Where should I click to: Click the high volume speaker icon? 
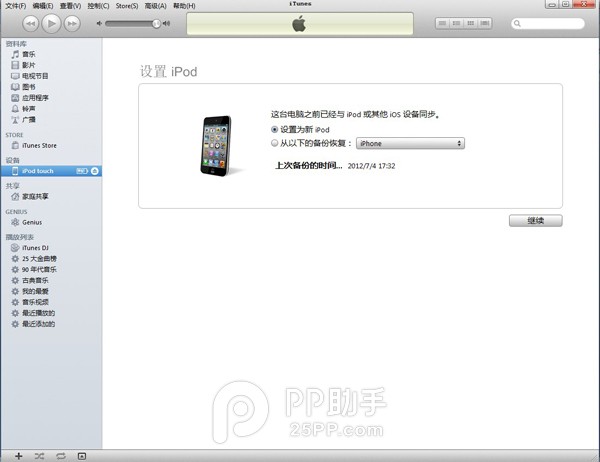(166, 23)
